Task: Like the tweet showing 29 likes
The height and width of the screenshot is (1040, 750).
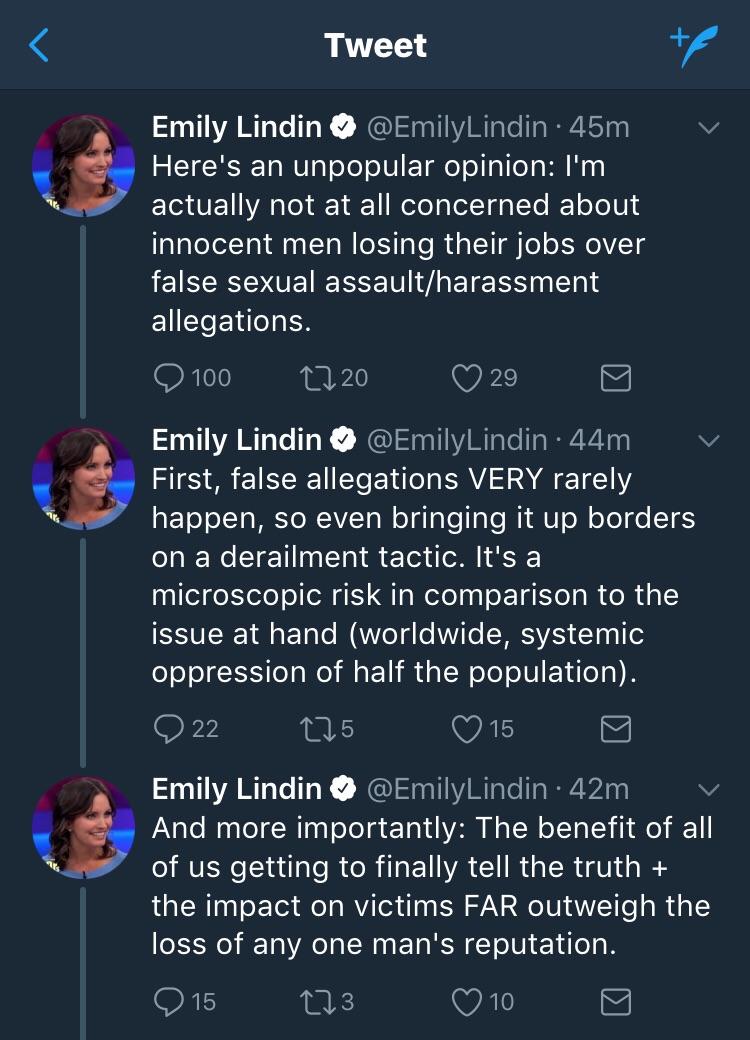Action: (x=467, y=377)
